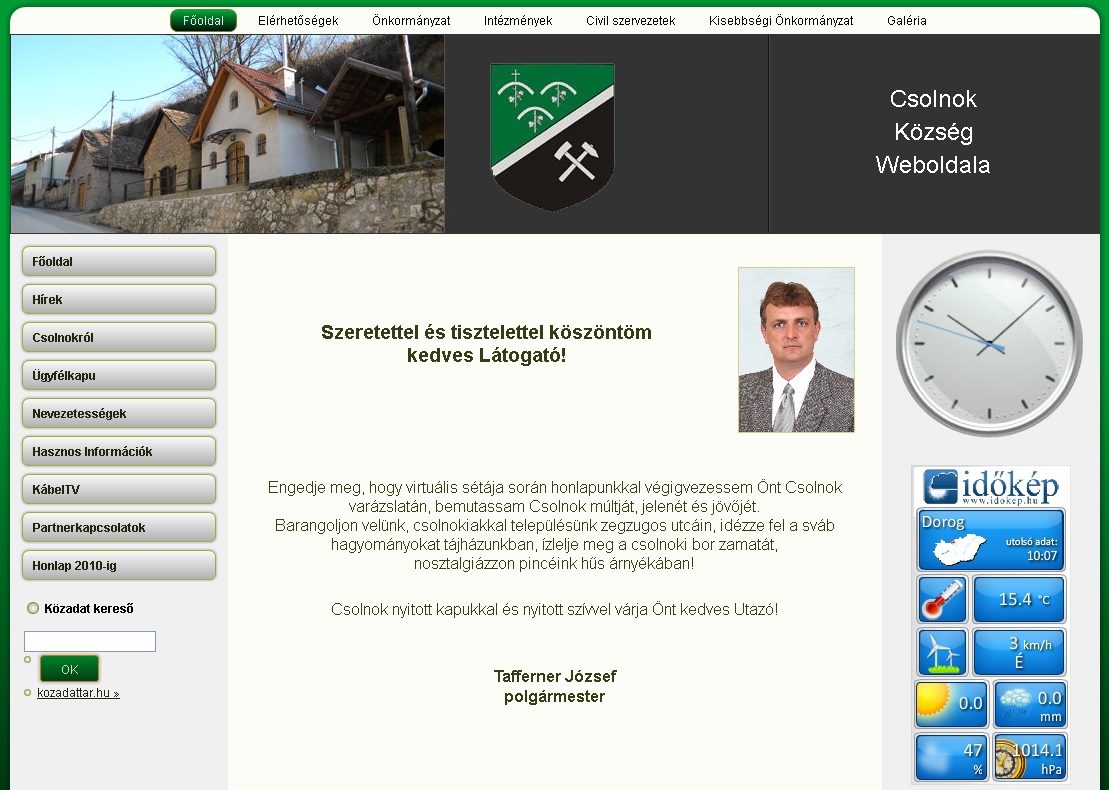The height and width of the screenshot is (790, 1109).
Task: Go to the Hírek sidebar section
Action: [119, 299]
